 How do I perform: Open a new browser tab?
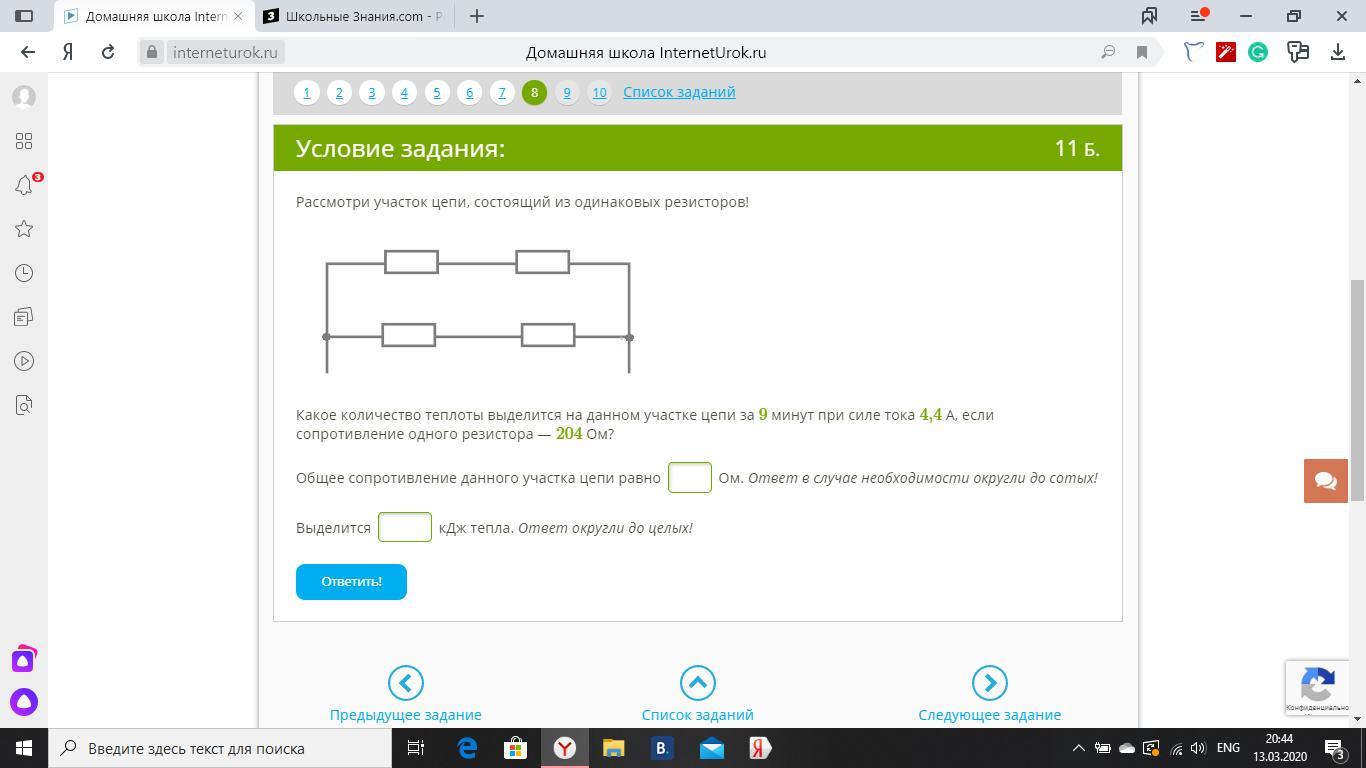pyautogui.click(x=477, y=16)
